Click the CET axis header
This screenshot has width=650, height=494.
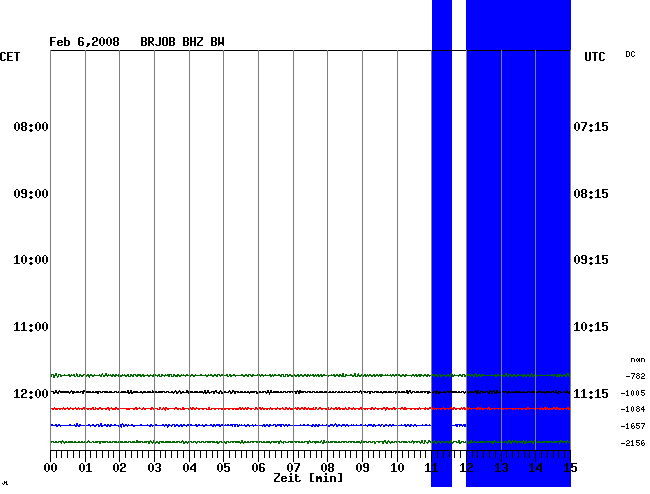click(10, 57)
